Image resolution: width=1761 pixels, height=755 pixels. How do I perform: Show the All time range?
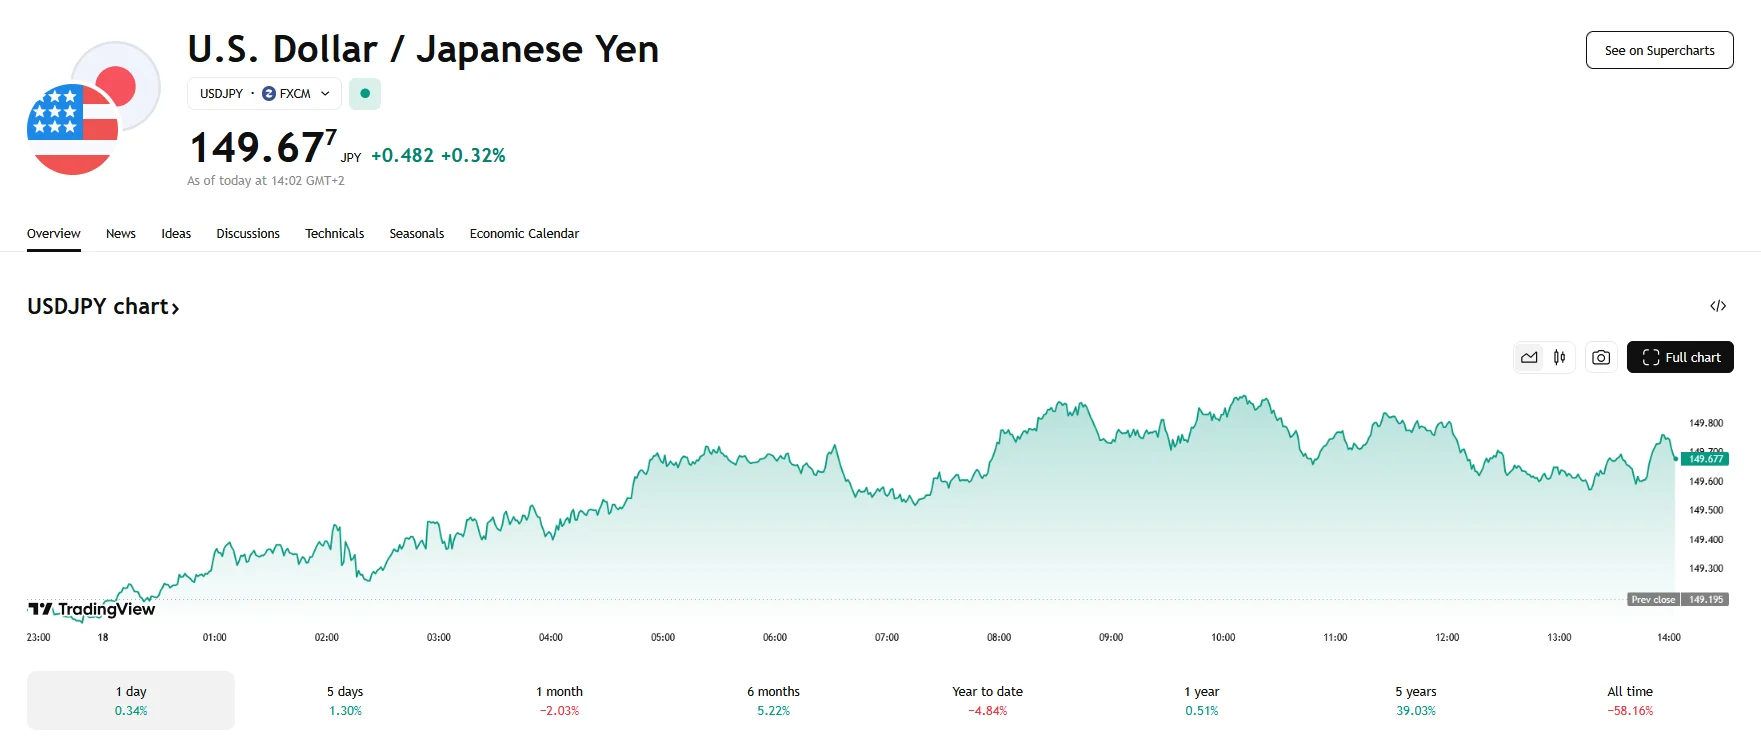click(1629, 700)
